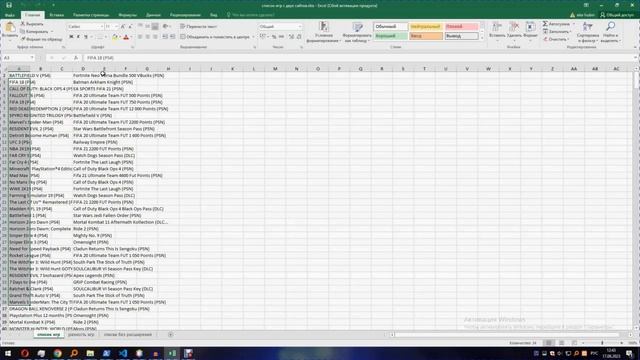Click the Name Box showing A3
The height and width of the screenshot is (360, 640).
point(18,58)
